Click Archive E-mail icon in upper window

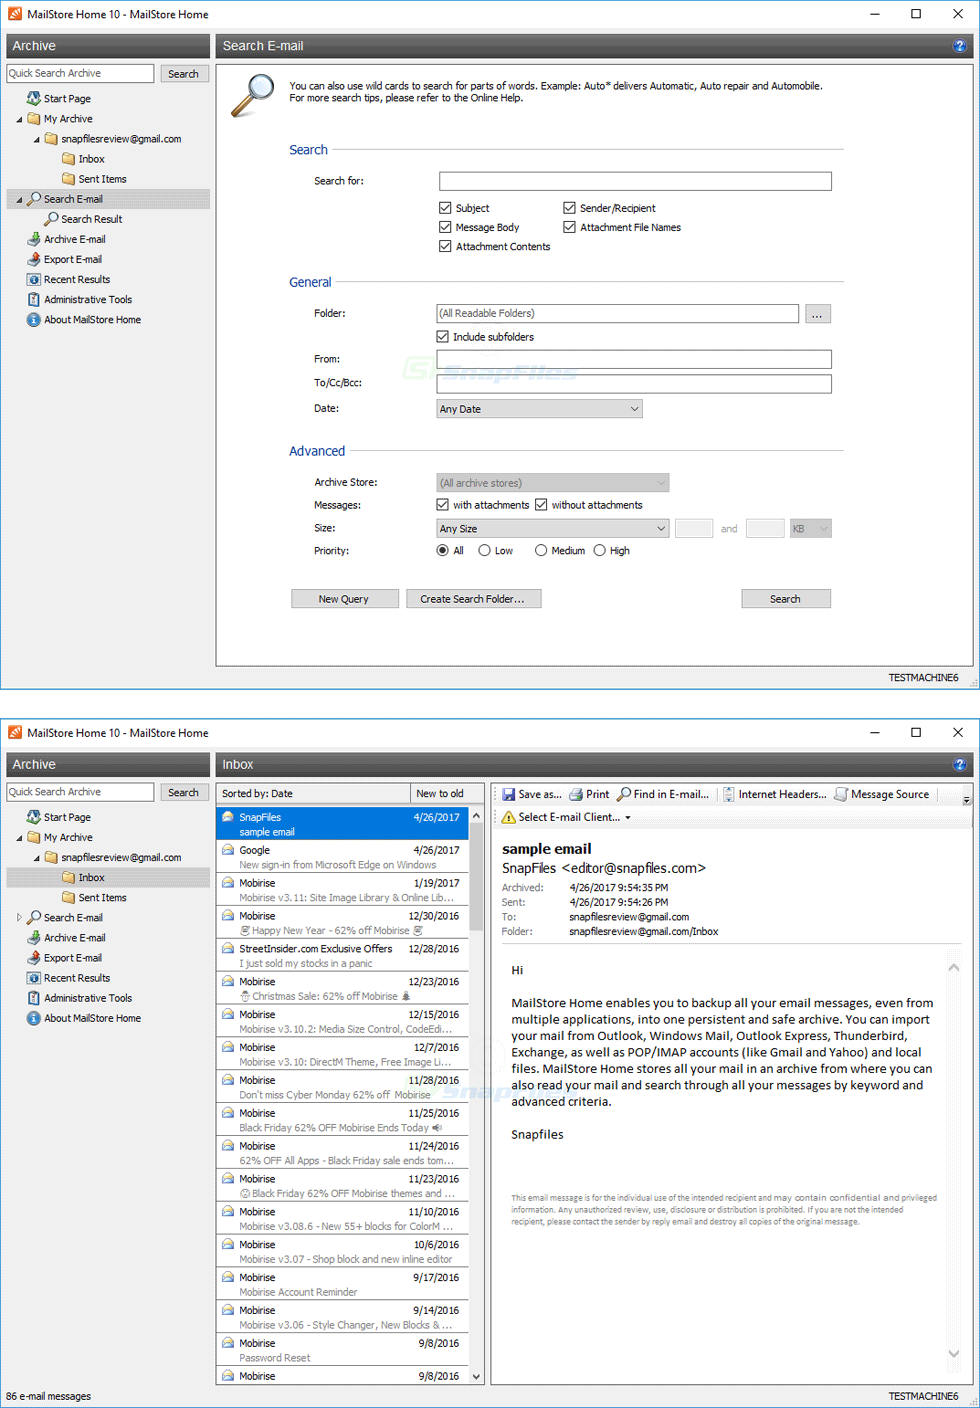pyautogui.click(x=34, y=239)
